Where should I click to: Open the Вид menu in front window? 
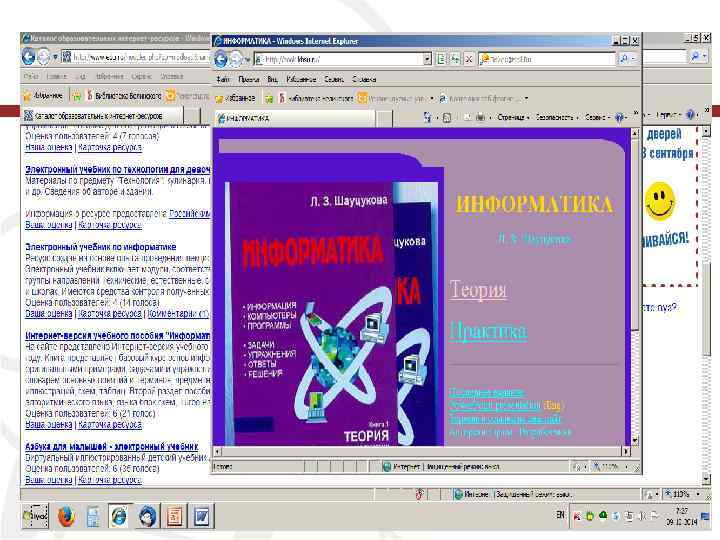pos(272,79)
